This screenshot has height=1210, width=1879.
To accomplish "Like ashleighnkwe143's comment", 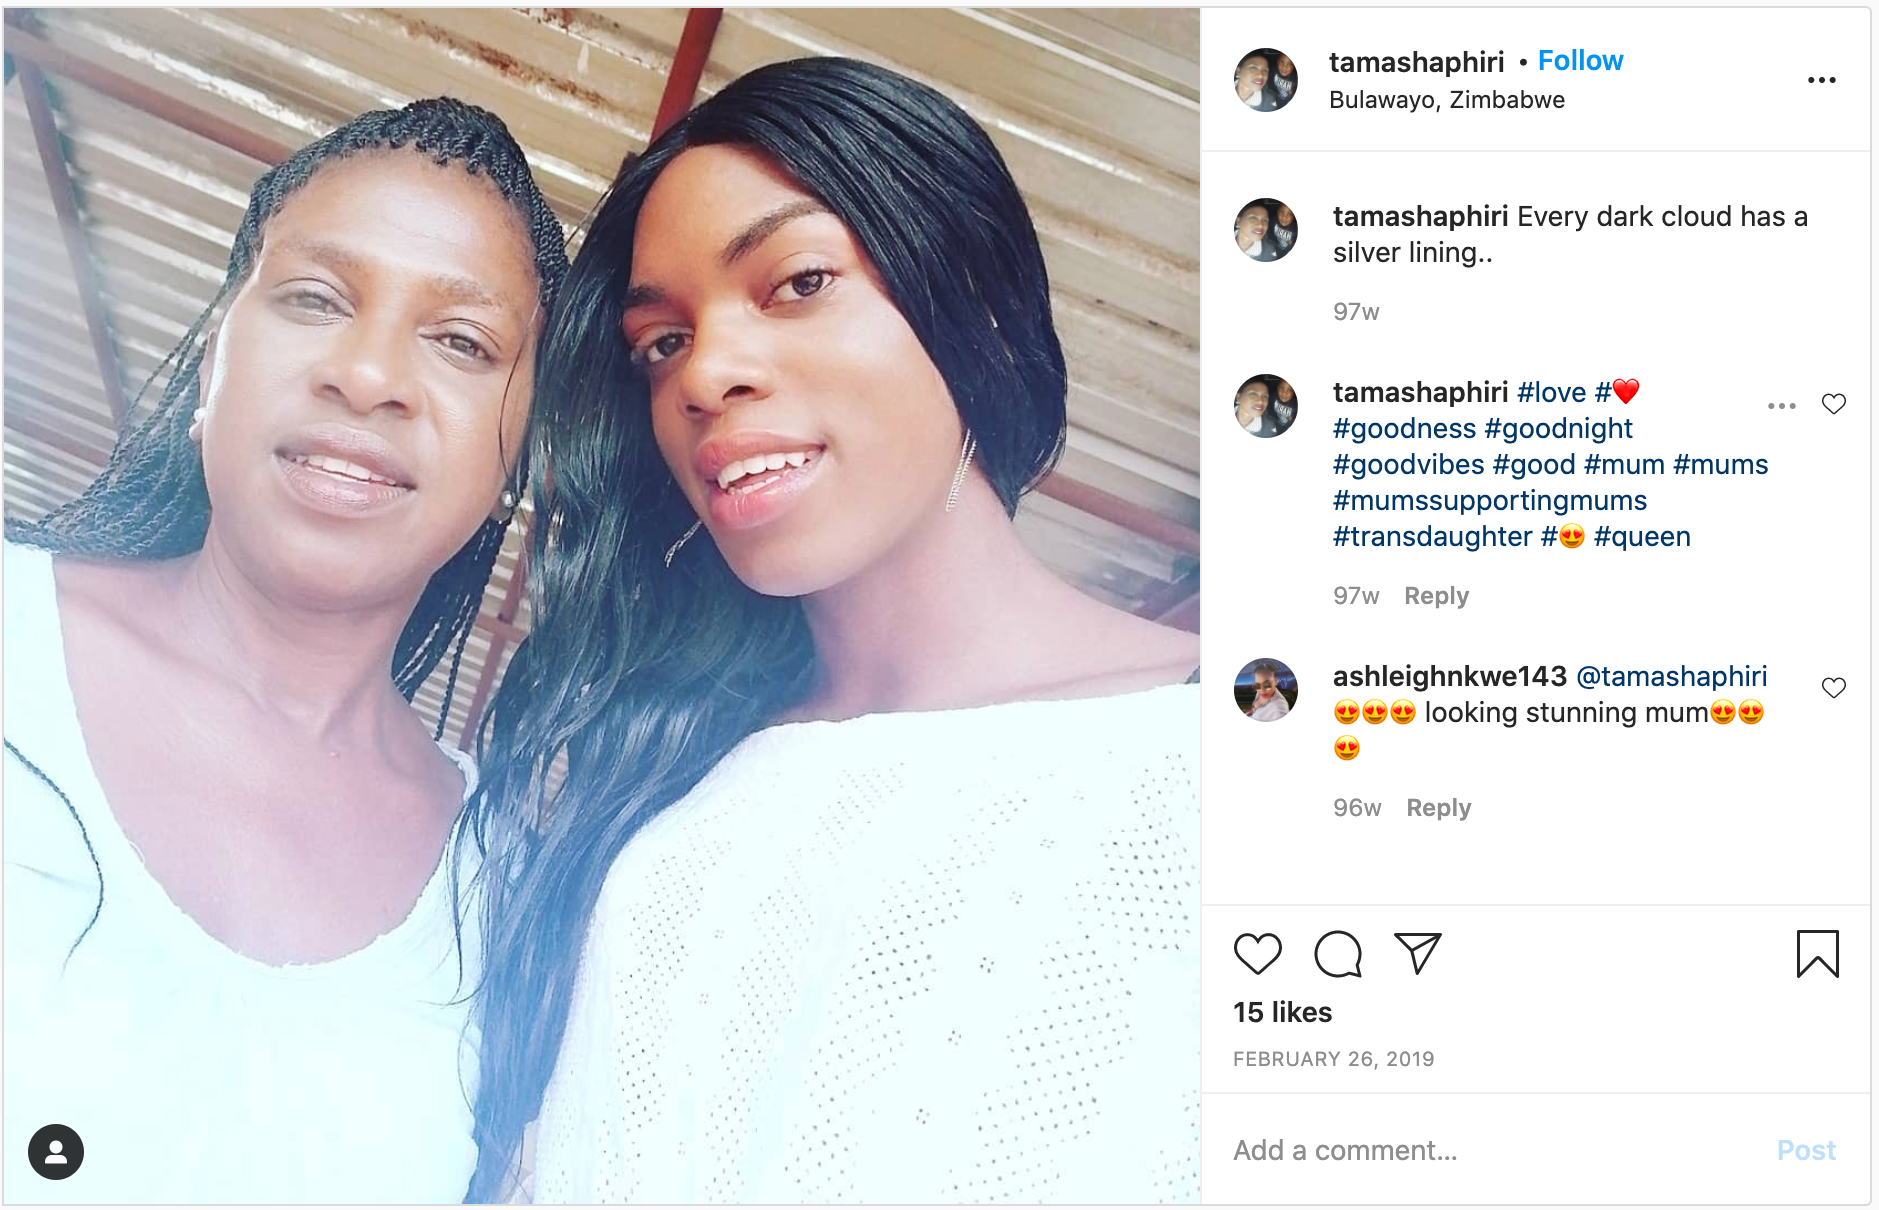I will coord(1833,688).
